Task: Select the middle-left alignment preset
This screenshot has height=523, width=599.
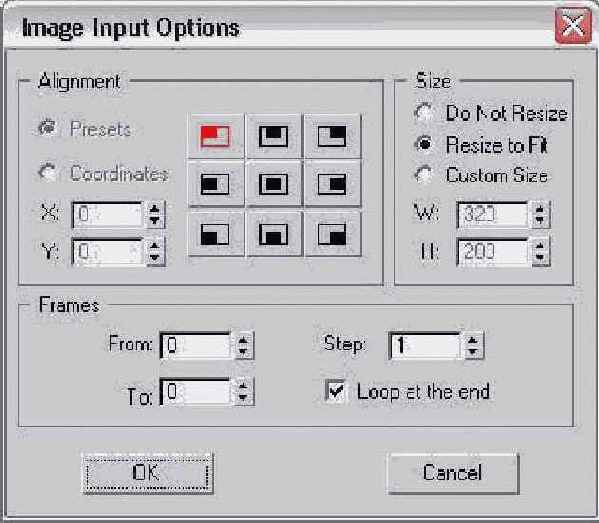Action: point(216,184)
